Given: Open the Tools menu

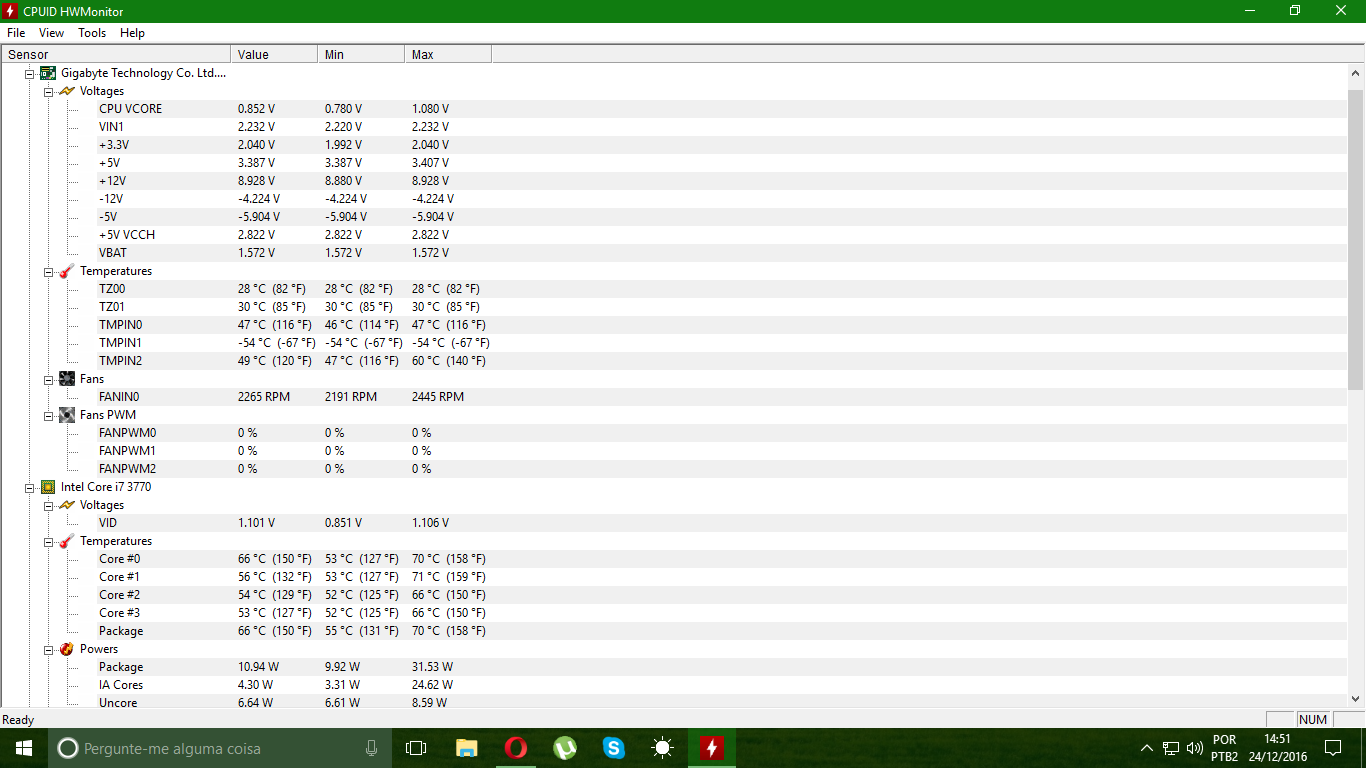Looking at the screenshot, I should [x=92, y=33].
